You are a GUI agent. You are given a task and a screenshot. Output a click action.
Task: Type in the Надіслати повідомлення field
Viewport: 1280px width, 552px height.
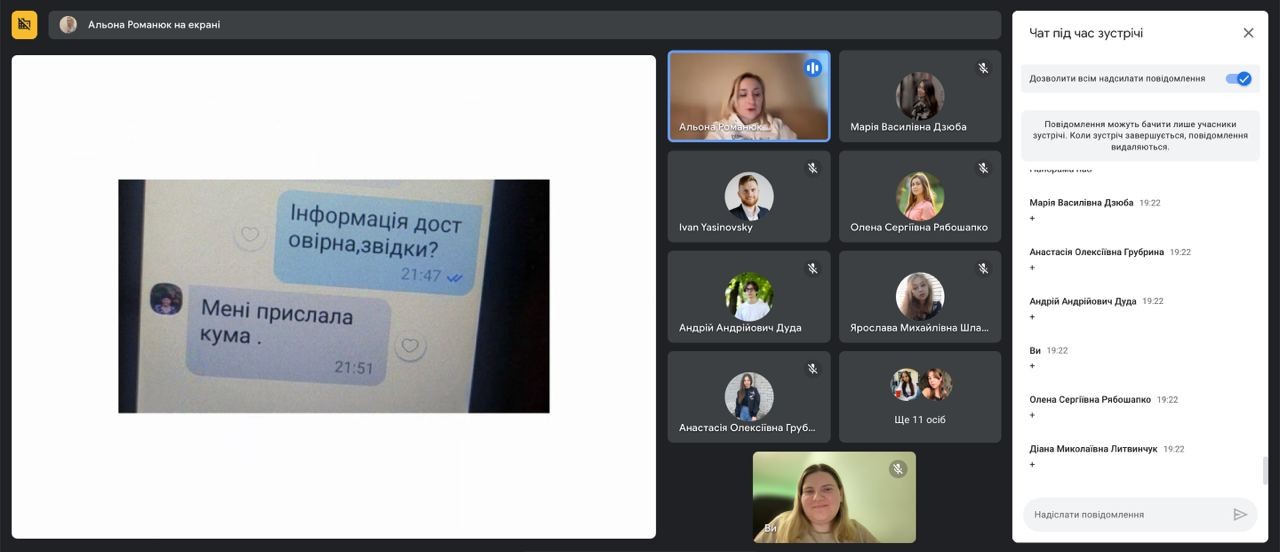pos(1125,514)
